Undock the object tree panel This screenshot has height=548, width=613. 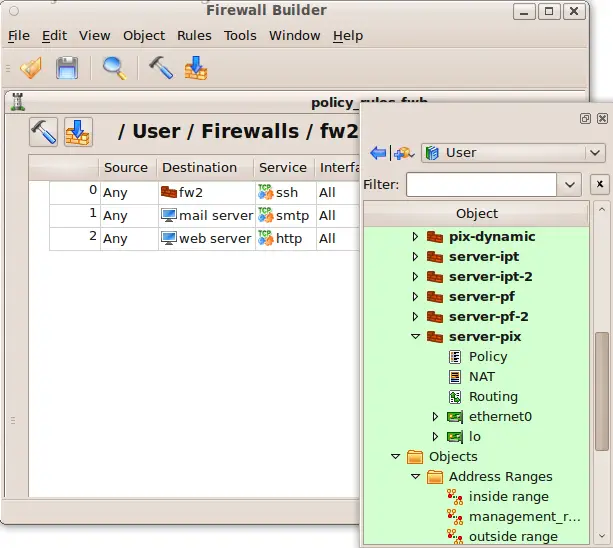pos(585,118)
